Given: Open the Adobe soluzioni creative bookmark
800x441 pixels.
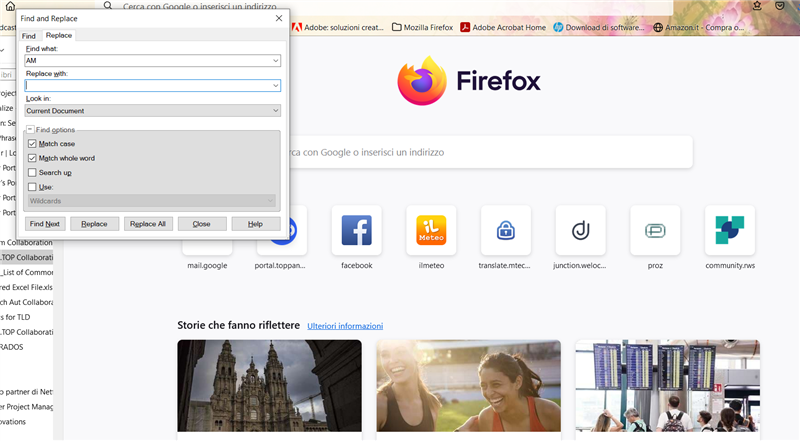Looking at the screenshot, I should pyautogui.click(x=338, y=28).
